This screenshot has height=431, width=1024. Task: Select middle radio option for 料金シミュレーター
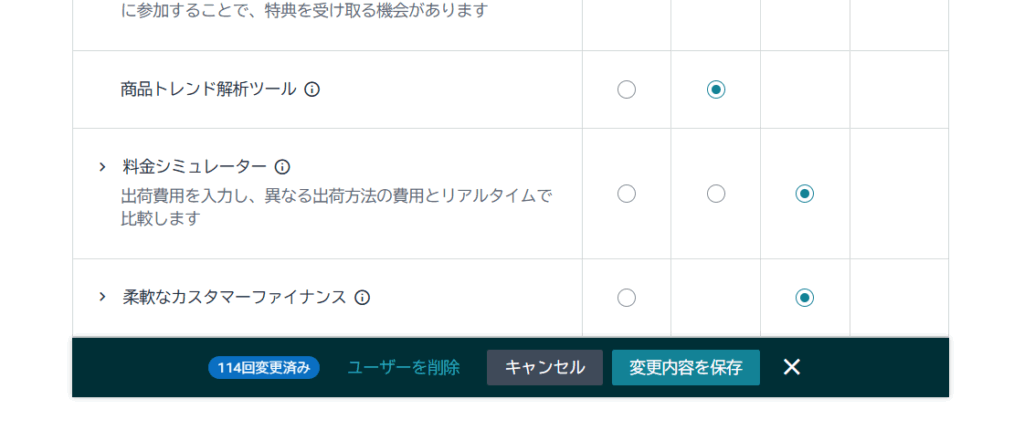click(x=716, y=194)
